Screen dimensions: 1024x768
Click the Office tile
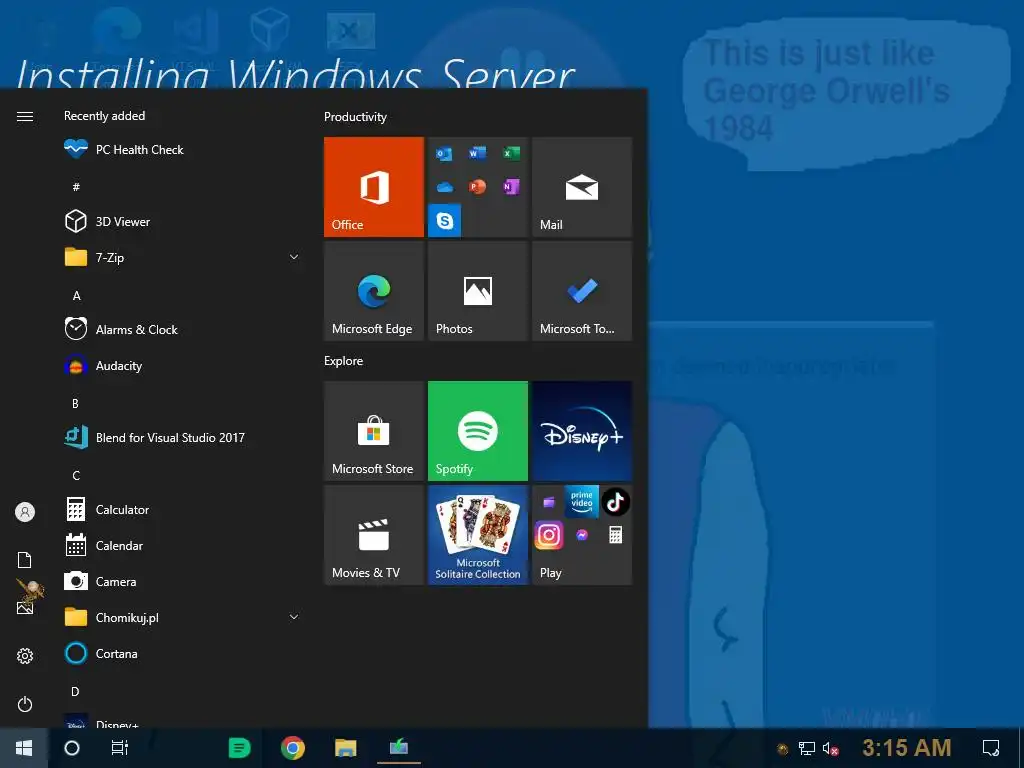tap(374, 187)
